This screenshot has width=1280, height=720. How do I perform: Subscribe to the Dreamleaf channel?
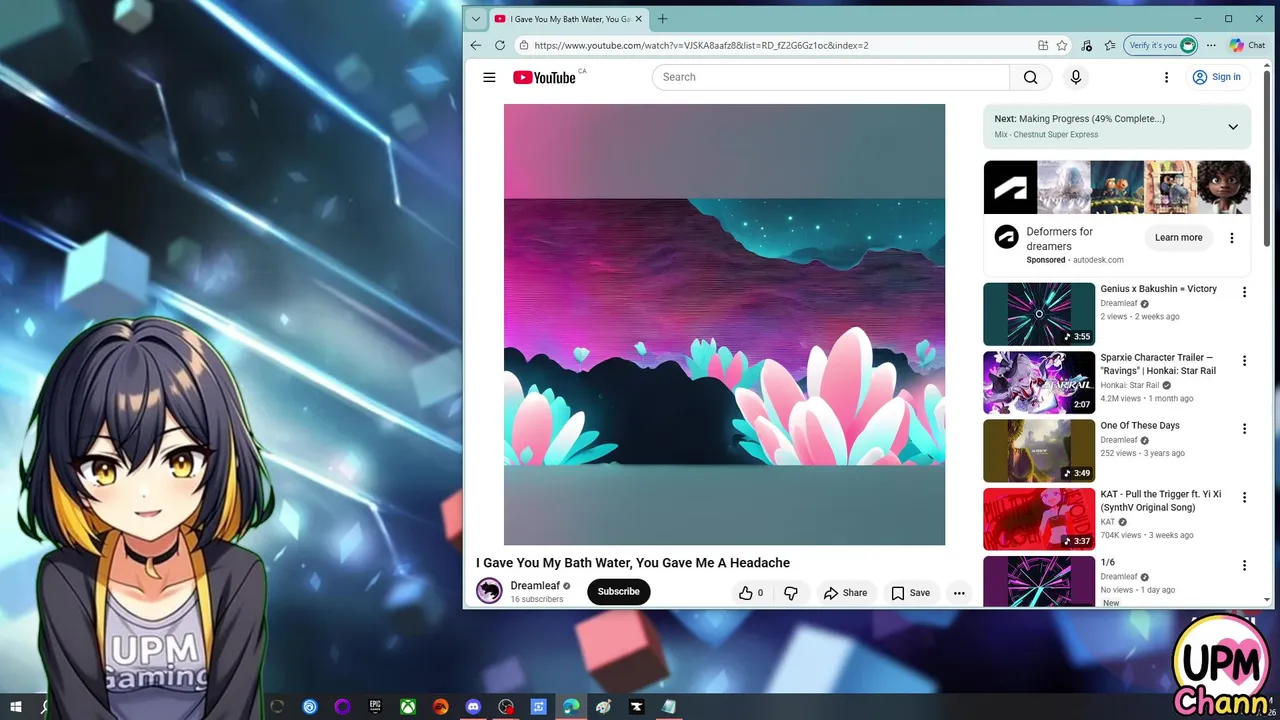point(619,591)
